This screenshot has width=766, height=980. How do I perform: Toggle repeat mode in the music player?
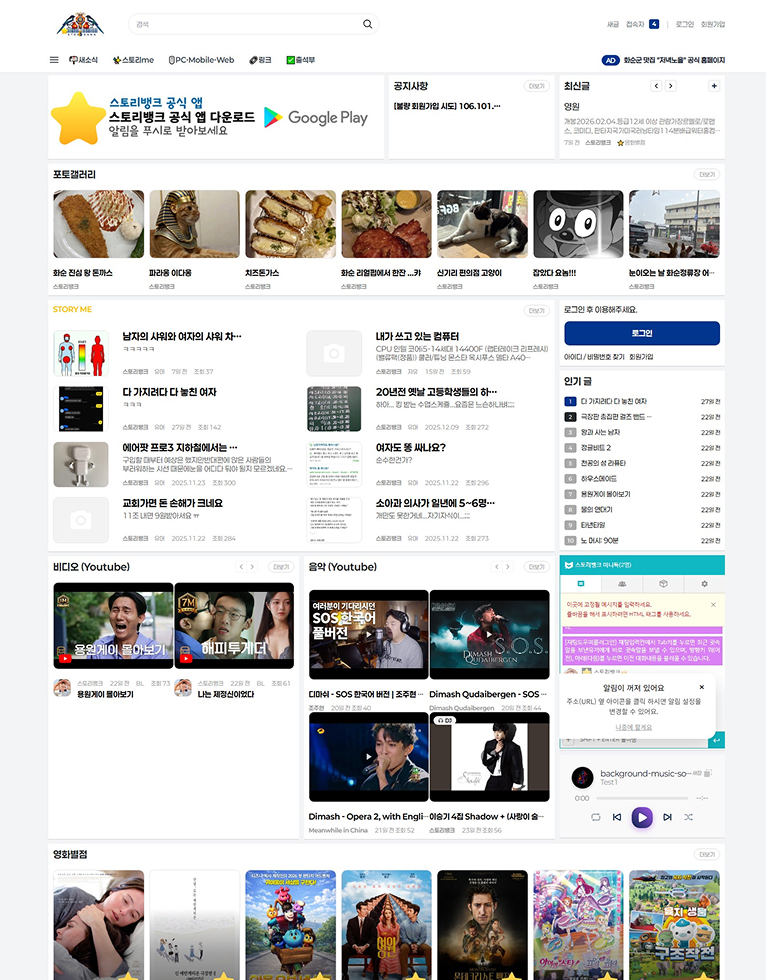coord(595,817)
